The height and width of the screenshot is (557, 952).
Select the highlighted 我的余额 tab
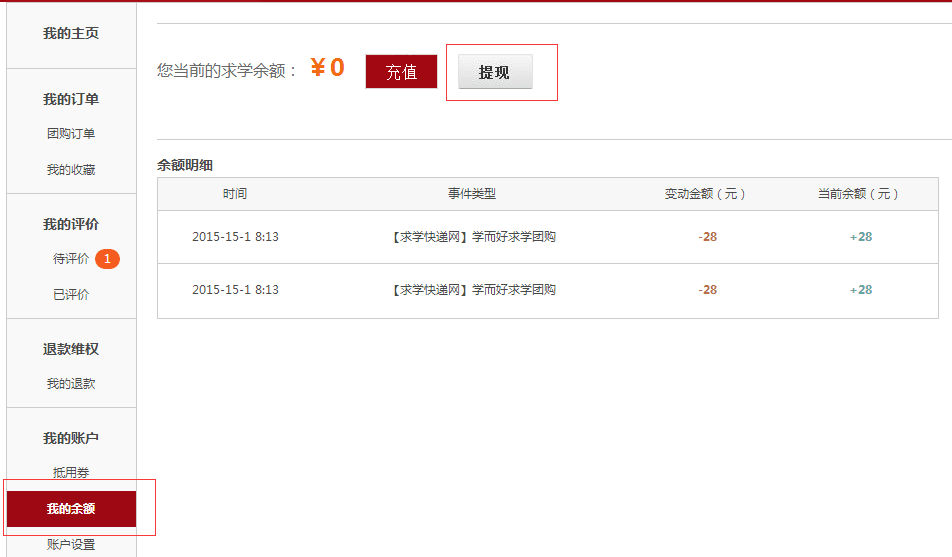click(x=71, y=509)
